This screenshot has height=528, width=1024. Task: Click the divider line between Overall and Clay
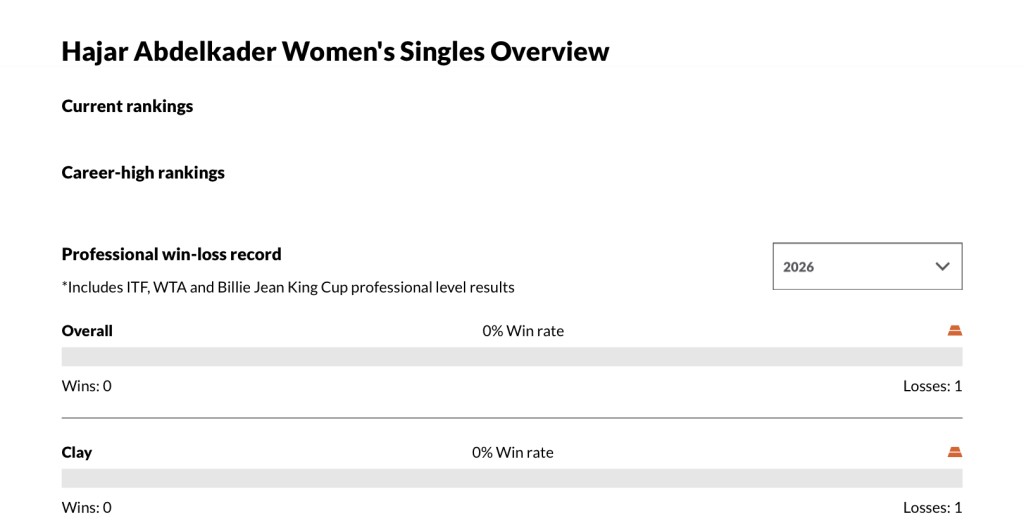(x=512, y=417)
